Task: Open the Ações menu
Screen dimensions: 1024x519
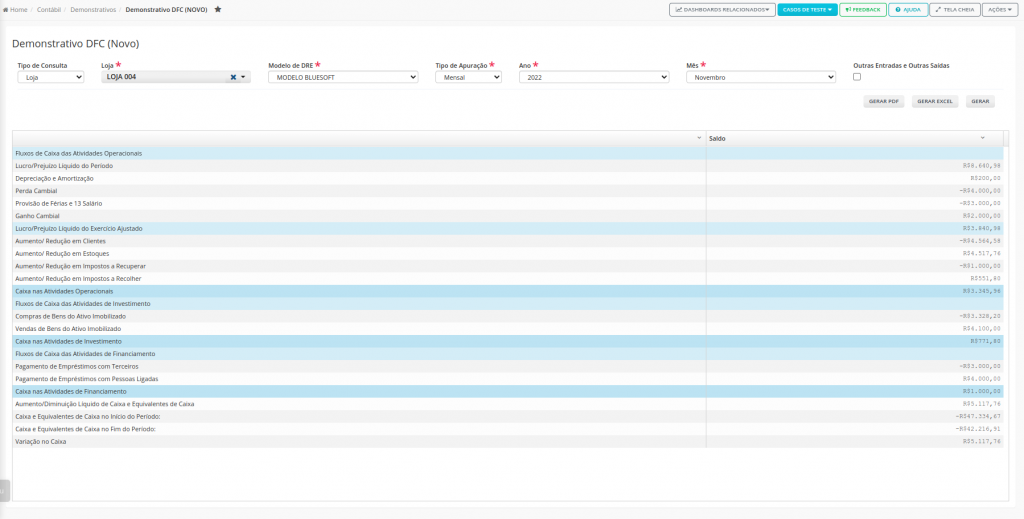Action: (x=1001, y=9)
